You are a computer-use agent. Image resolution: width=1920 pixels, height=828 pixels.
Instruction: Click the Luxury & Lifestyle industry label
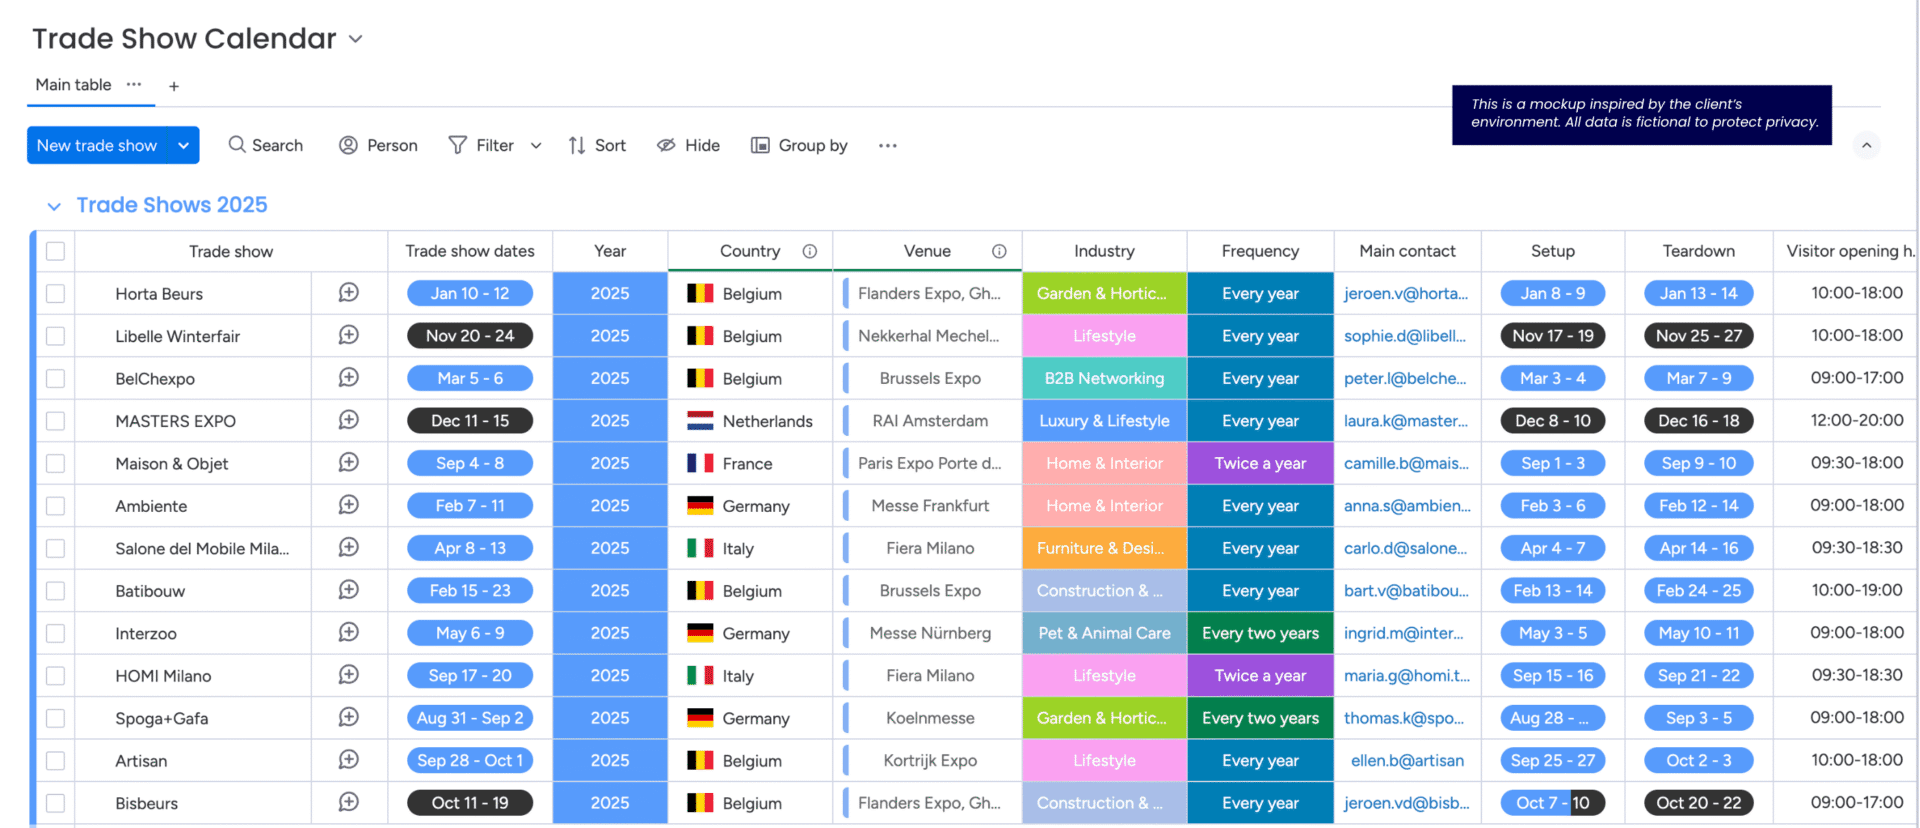(x=1104, y=421)
